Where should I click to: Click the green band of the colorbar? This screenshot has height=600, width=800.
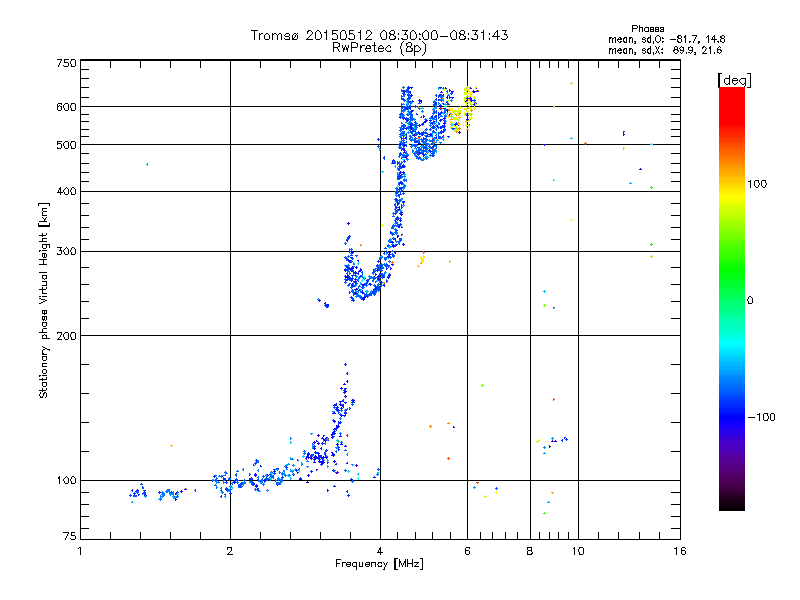pos(731,280)
